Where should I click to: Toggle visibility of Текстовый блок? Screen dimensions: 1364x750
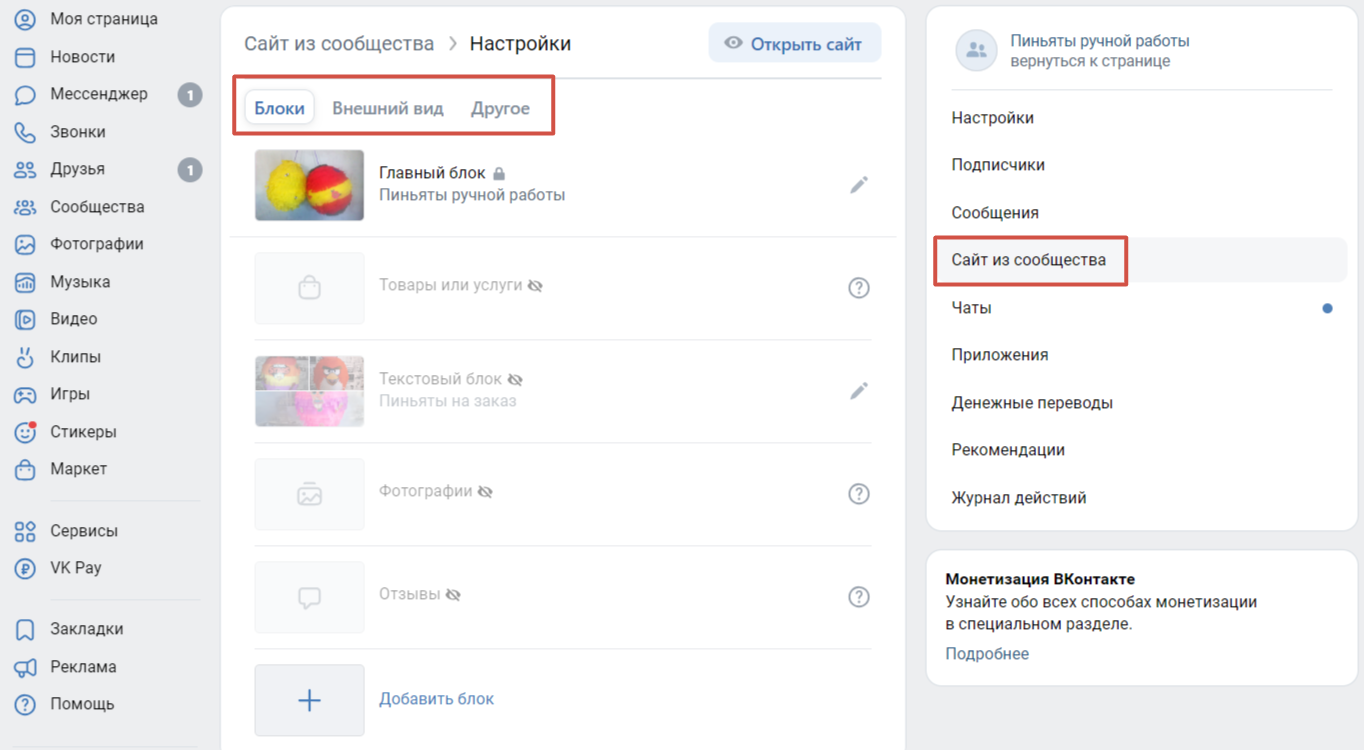(x=515, y=380)
